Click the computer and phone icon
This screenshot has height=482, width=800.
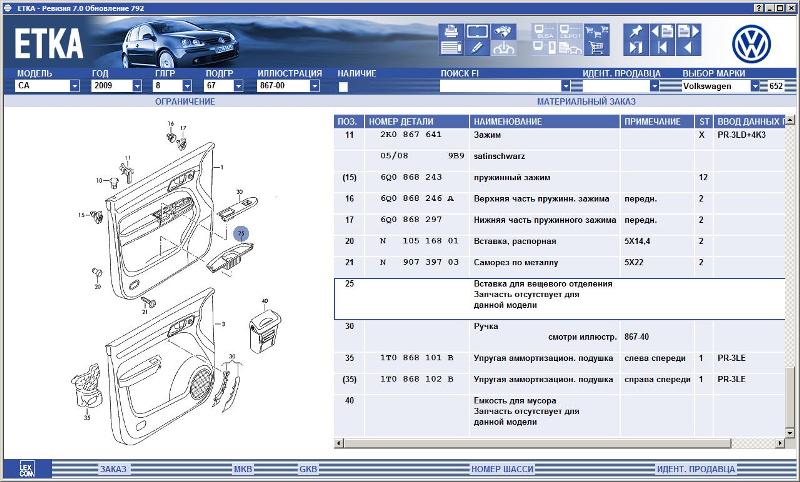click(544, 48)
